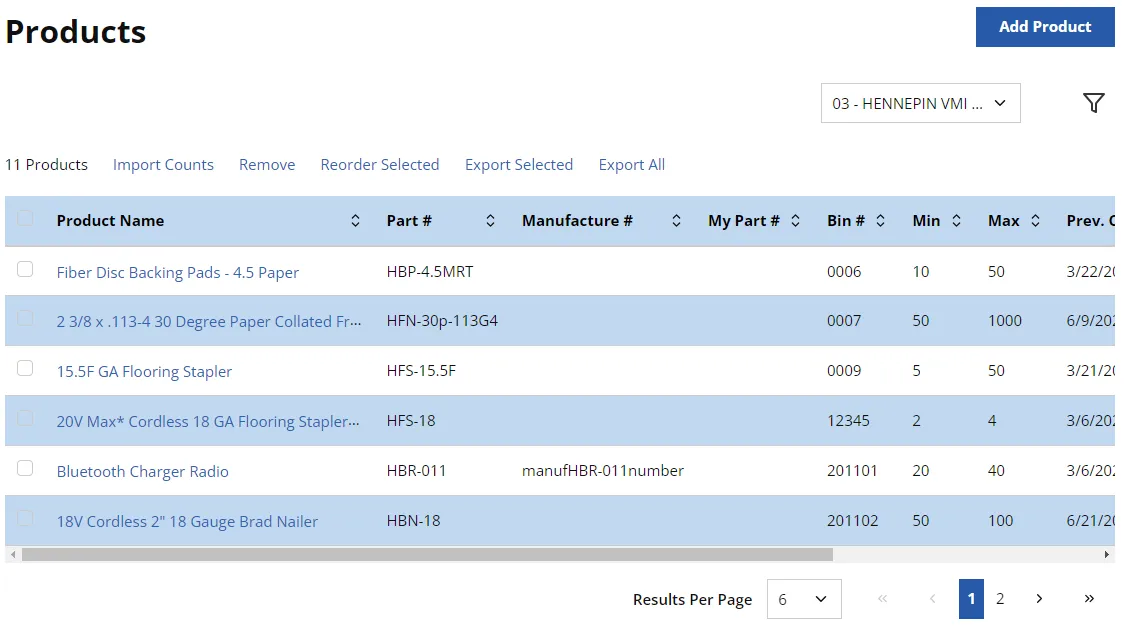Click part number HBR-011 cell
The height and width of the screenshot is (631, 1142).
[416, 471]
